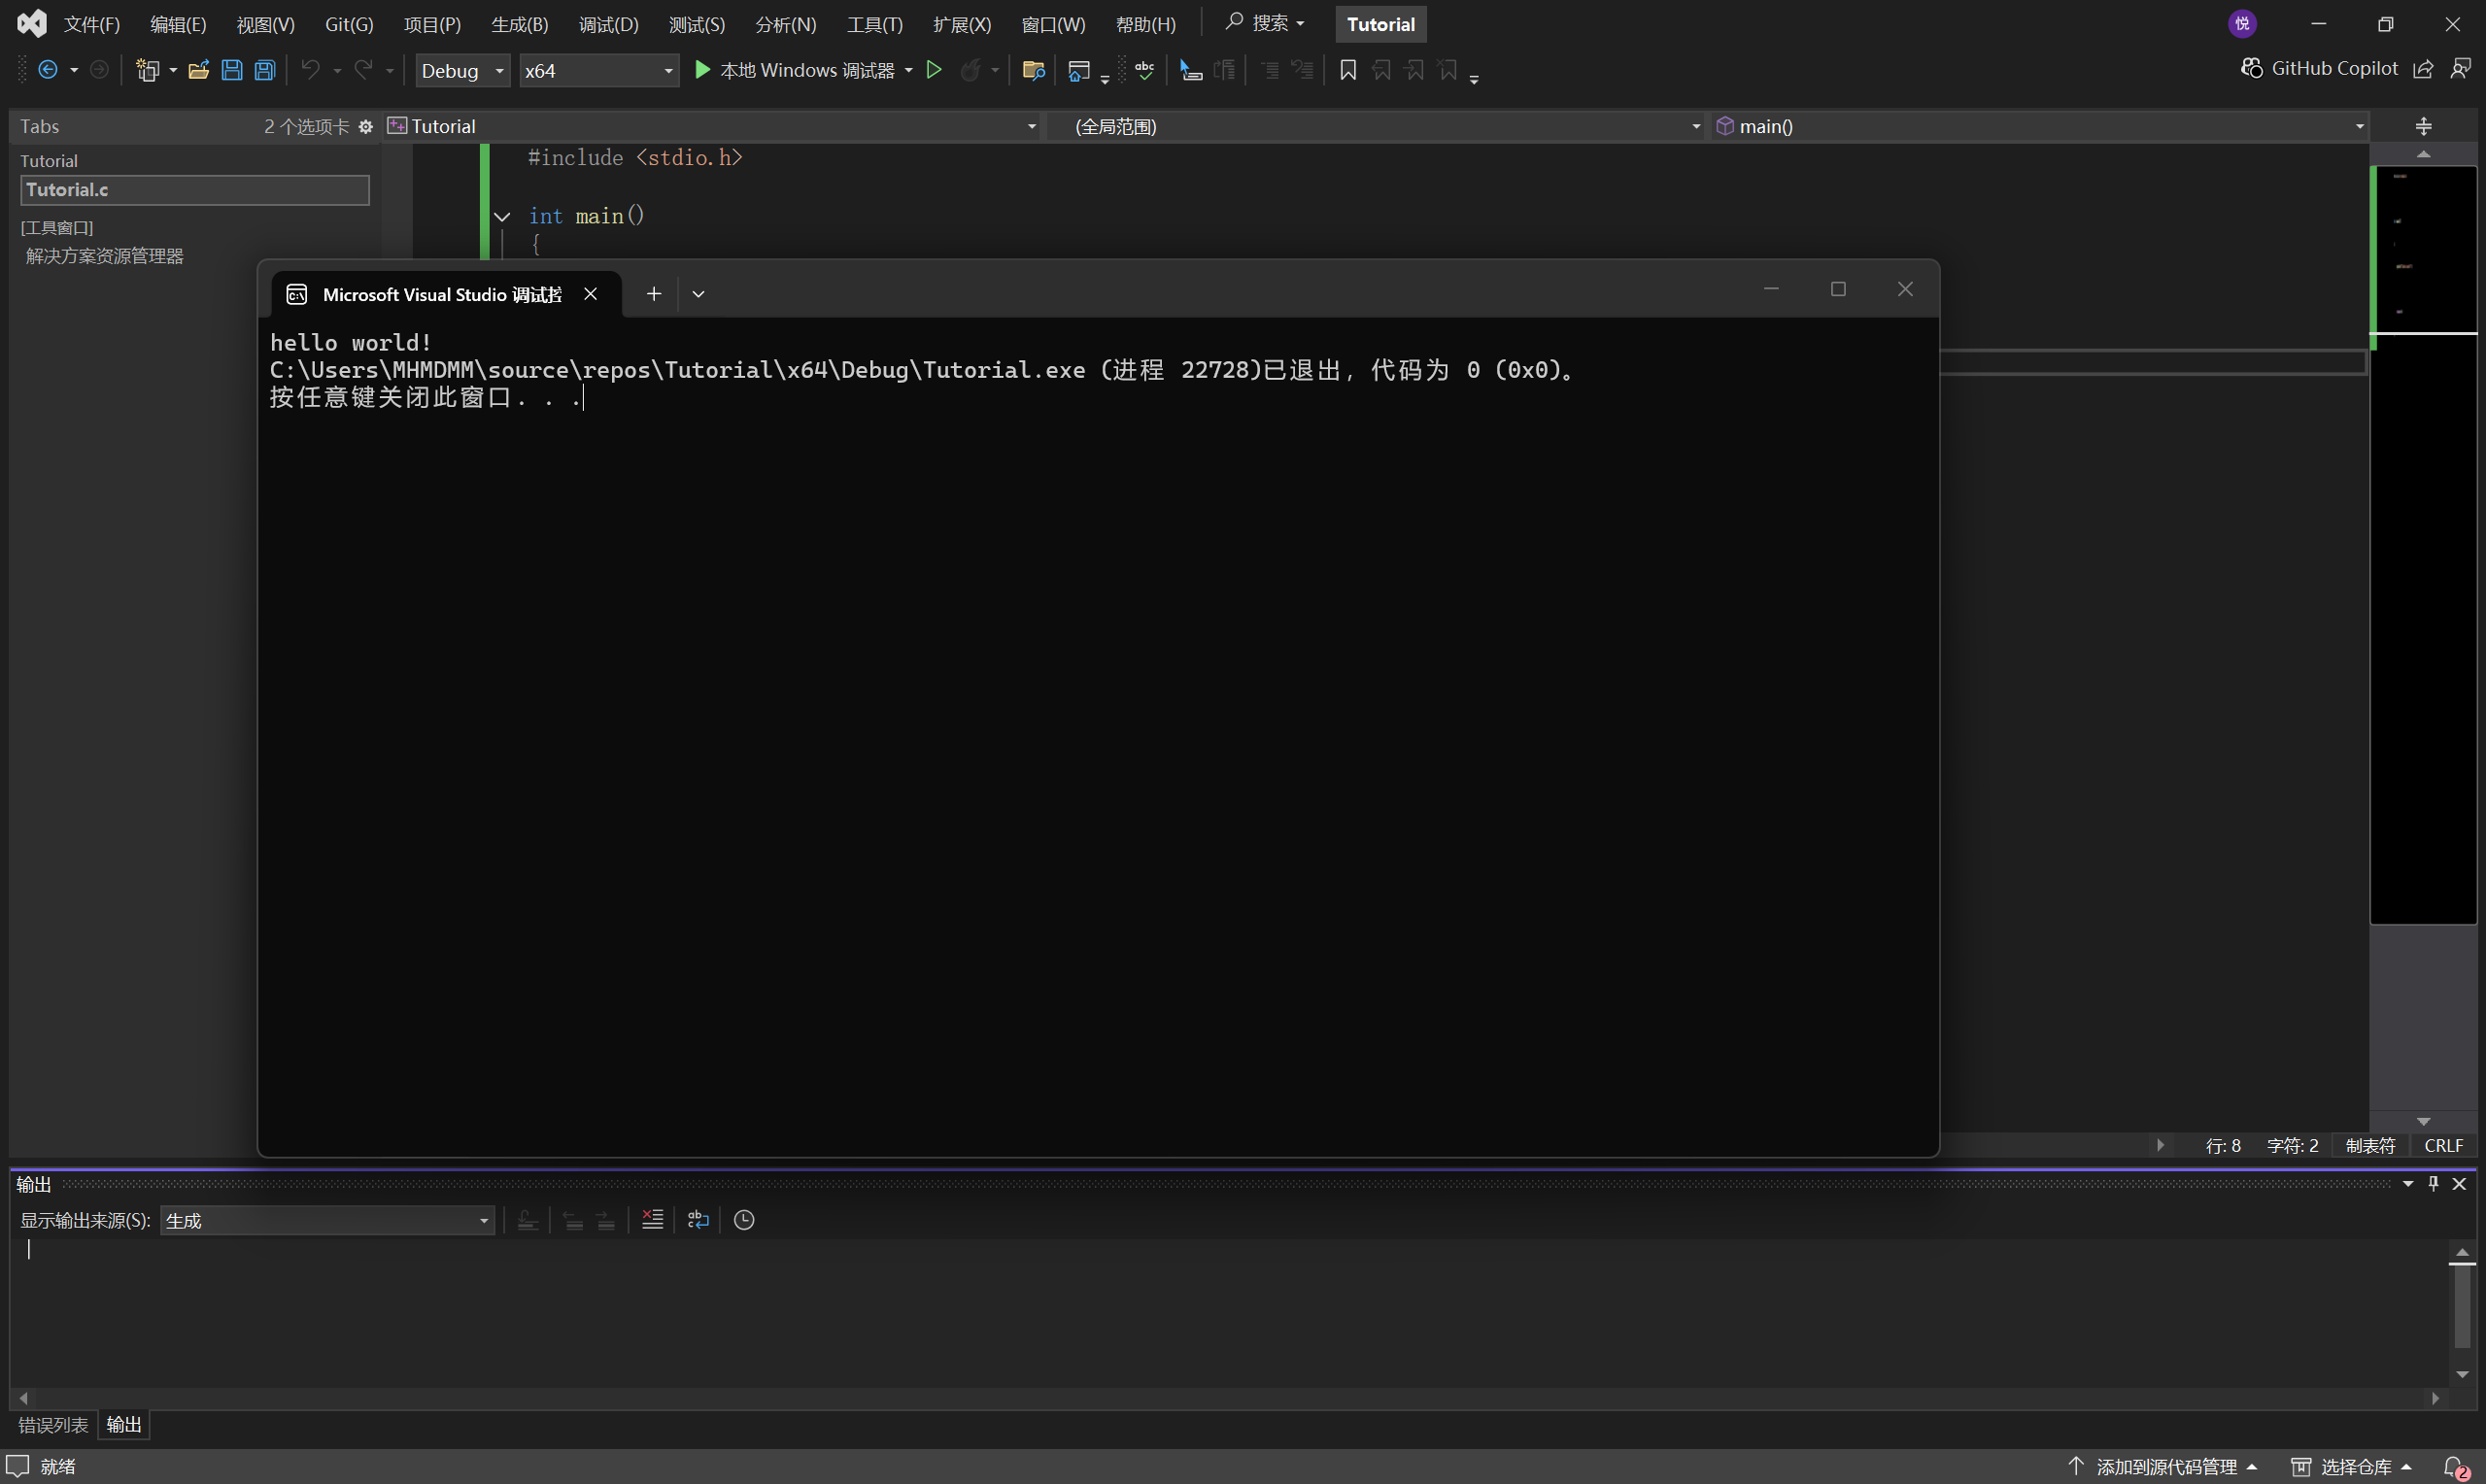2486x1484 pixels.
Task: Switch to the 输出 bottom tab
Action: 124,1425
